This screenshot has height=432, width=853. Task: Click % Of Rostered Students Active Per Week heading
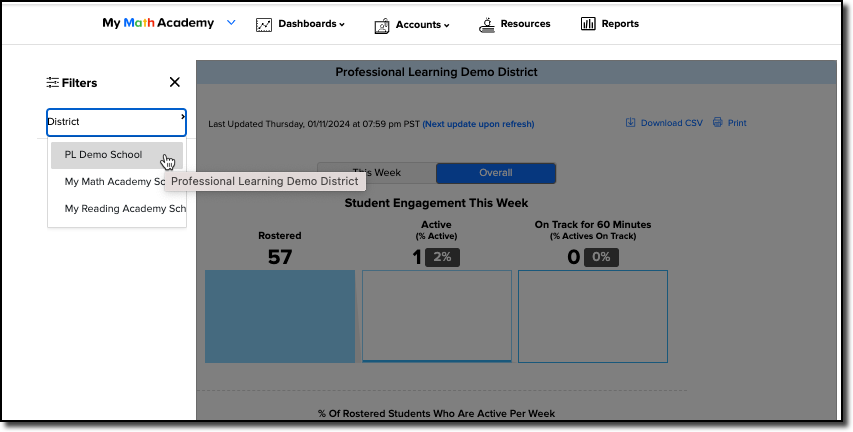coord(437,414)
